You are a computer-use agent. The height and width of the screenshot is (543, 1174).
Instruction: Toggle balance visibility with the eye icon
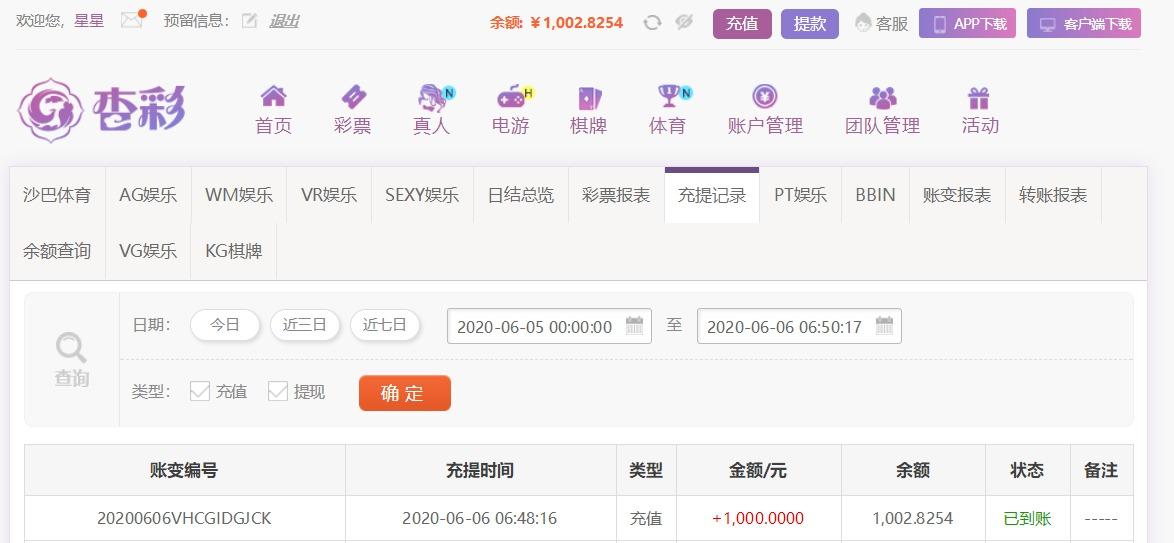684,22
